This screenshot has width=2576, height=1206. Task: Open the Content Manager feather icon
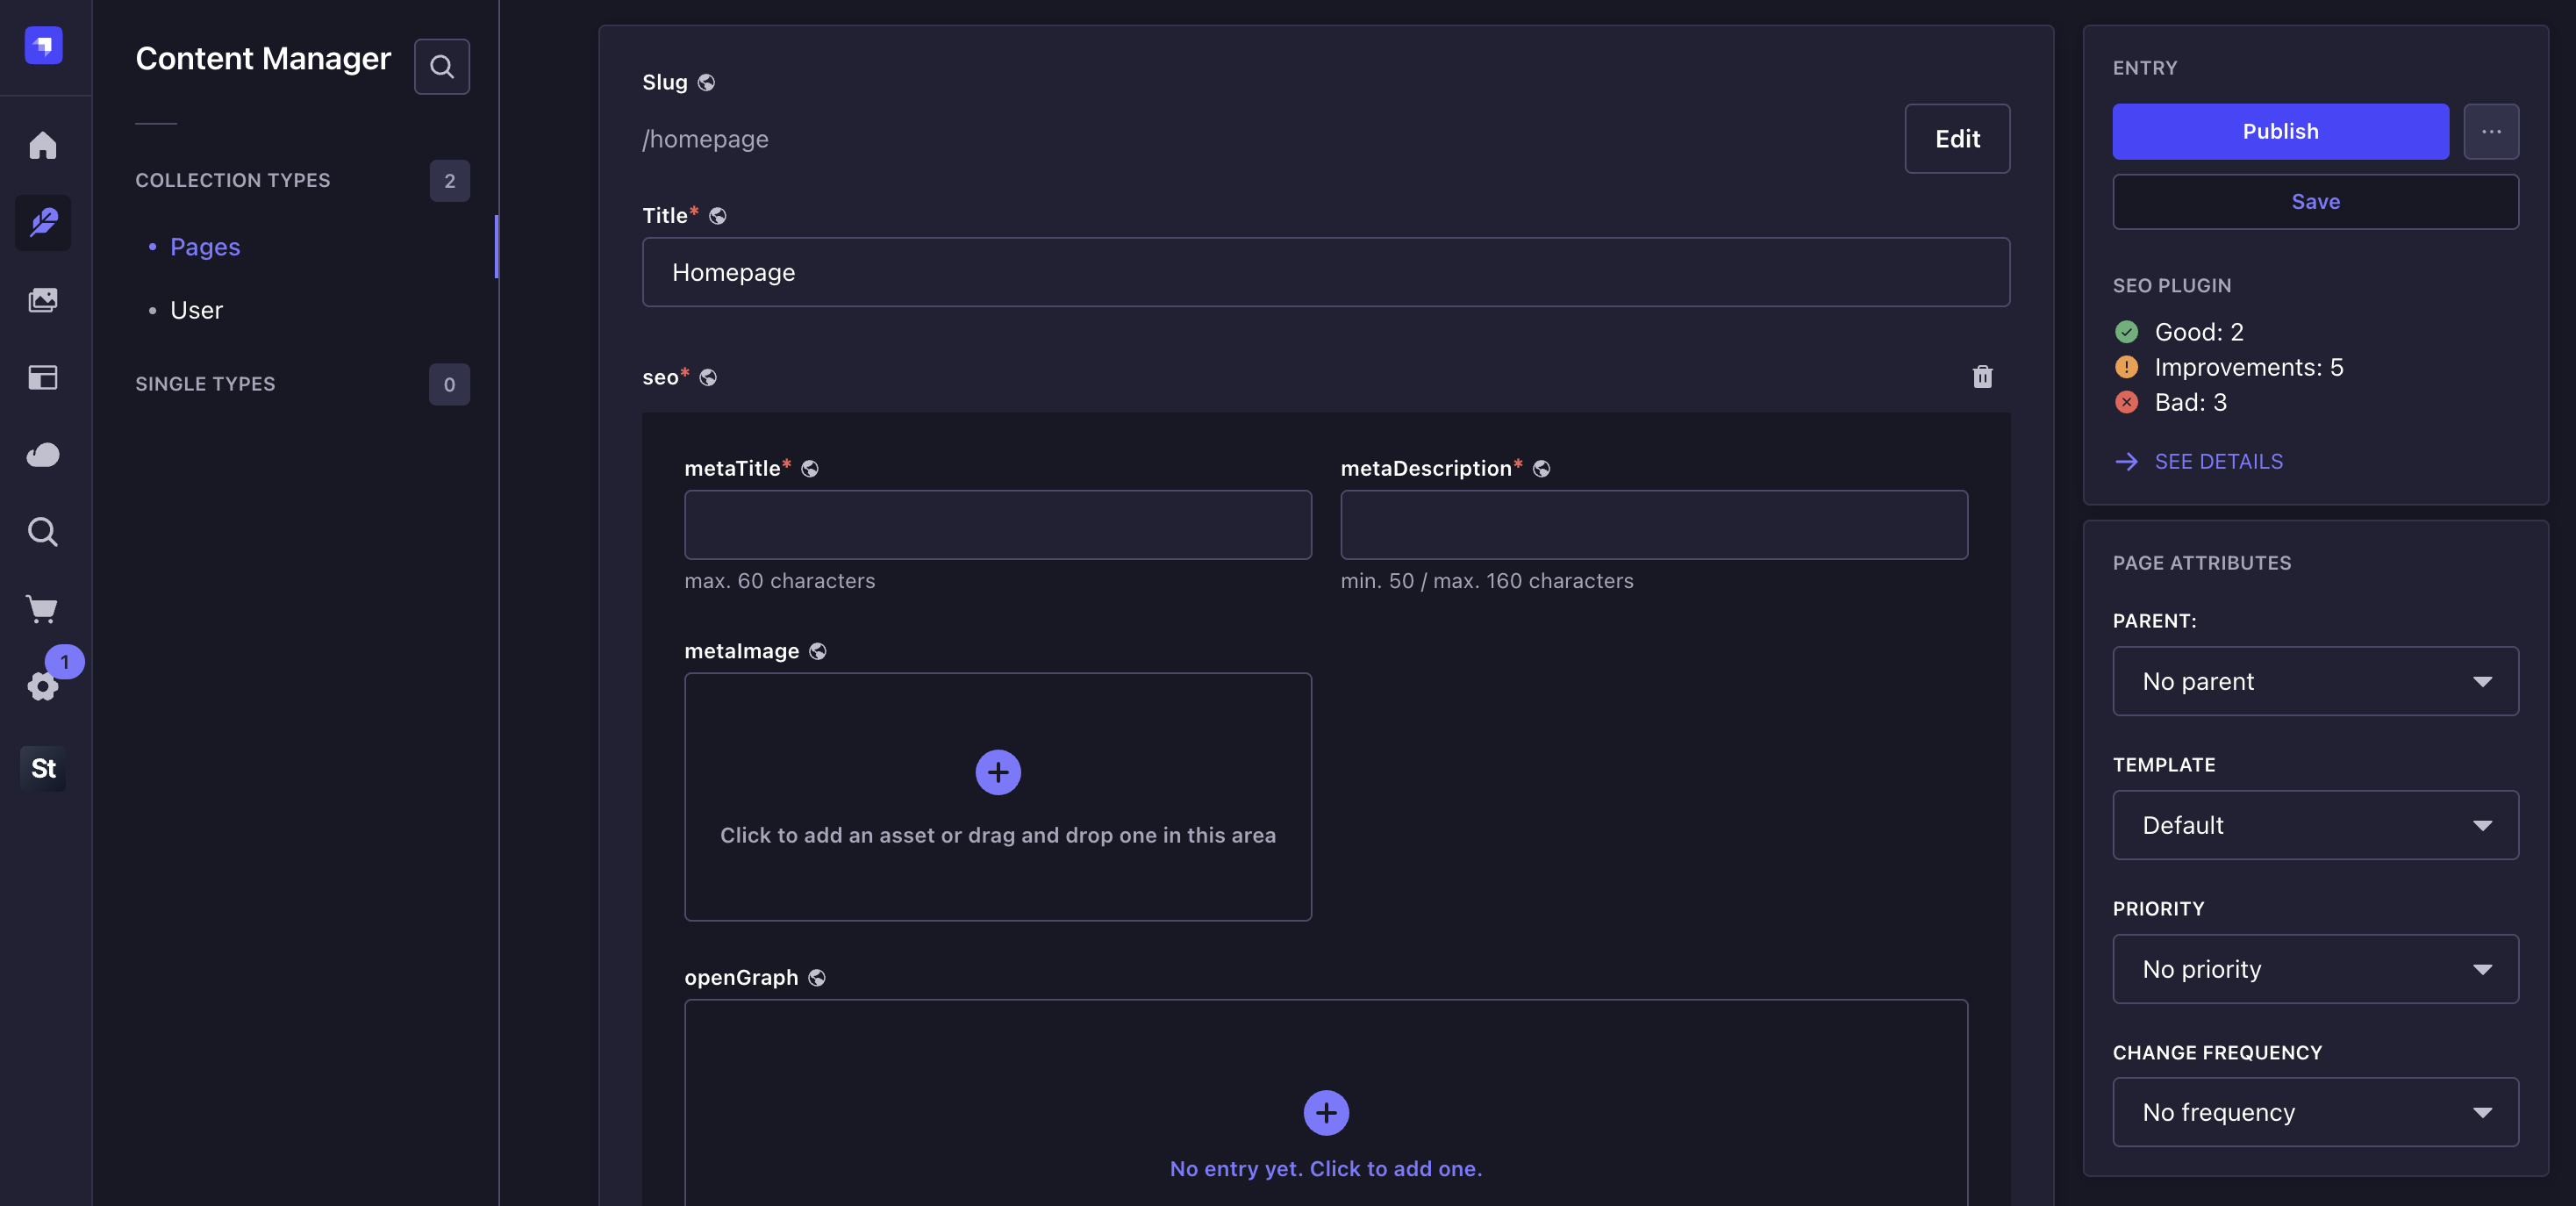tap(43, 222)
